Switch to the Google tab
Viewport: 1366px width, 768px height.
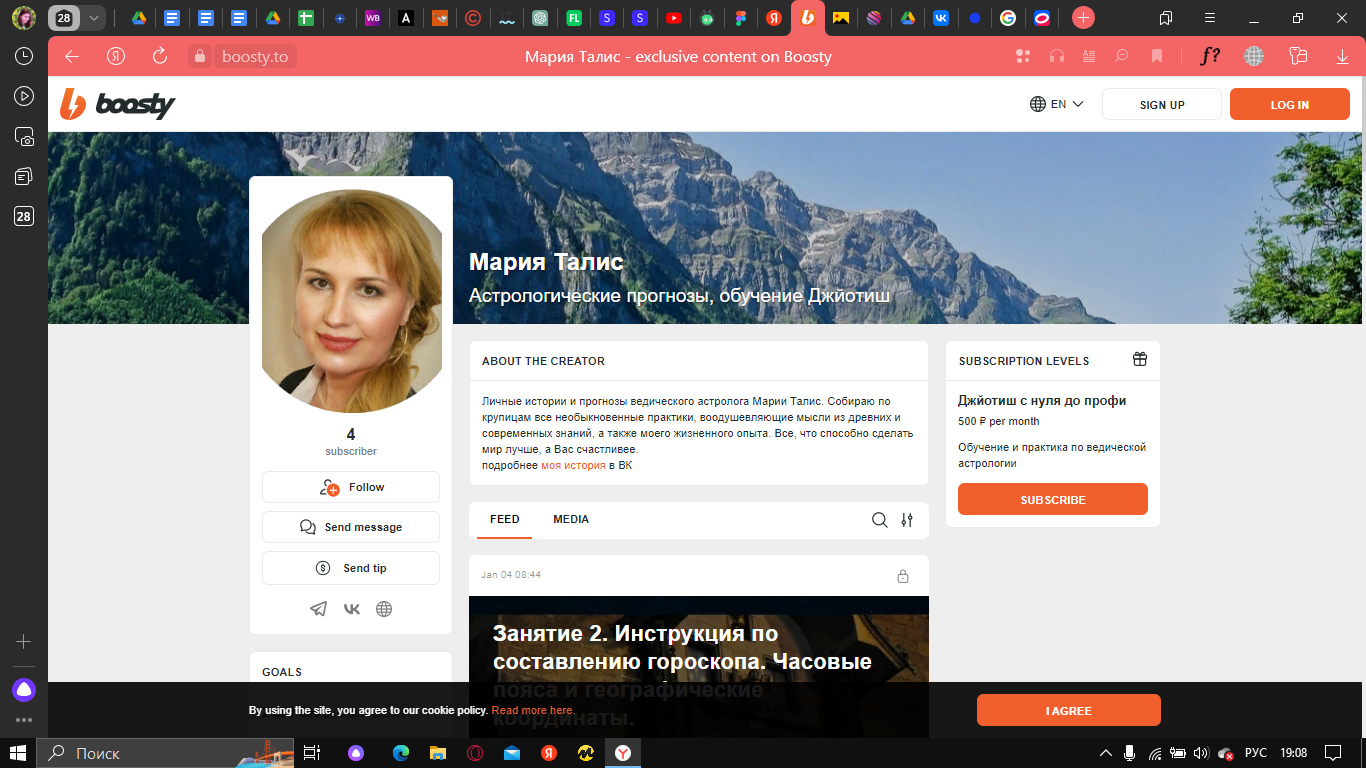point(1008,17)
